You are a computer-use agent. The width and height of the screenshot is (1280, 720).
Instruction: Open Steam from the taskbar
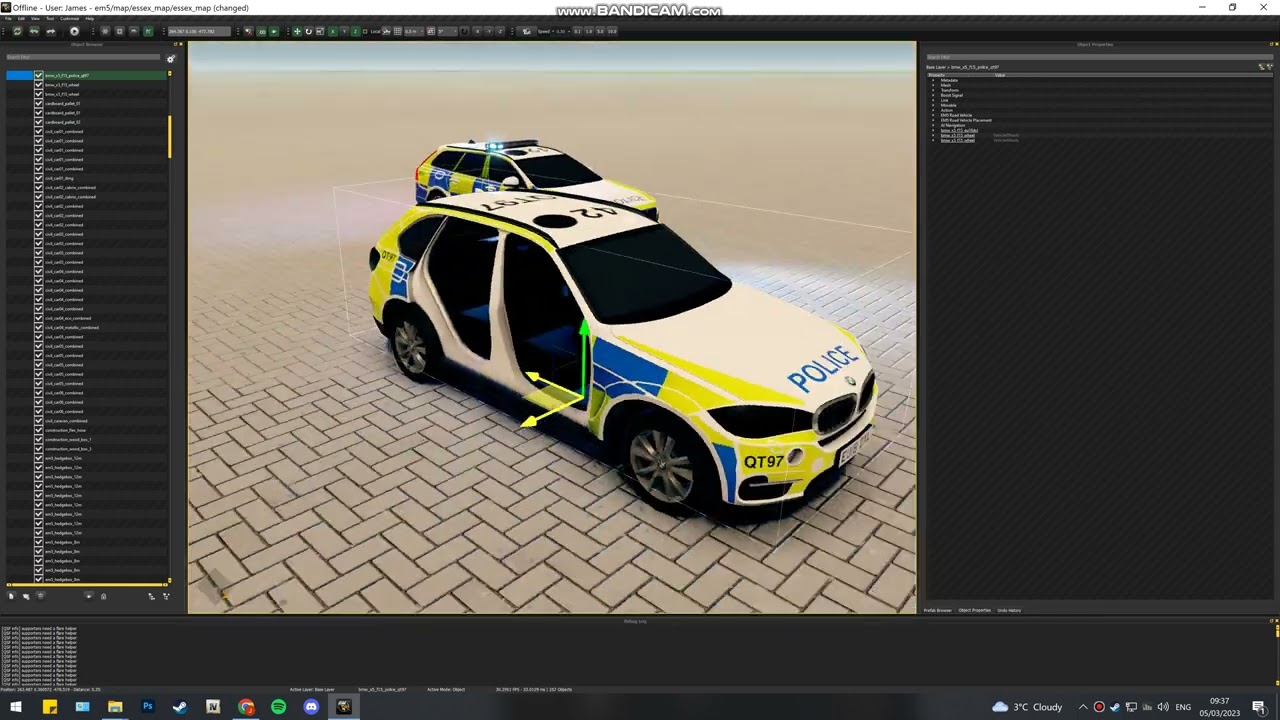[x=180, y=707]
